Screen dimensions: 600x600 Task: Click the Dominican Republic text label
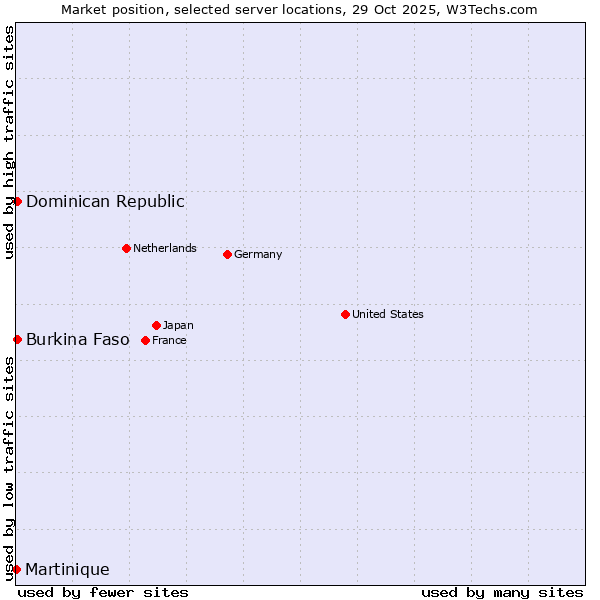(x=105, y=201)
